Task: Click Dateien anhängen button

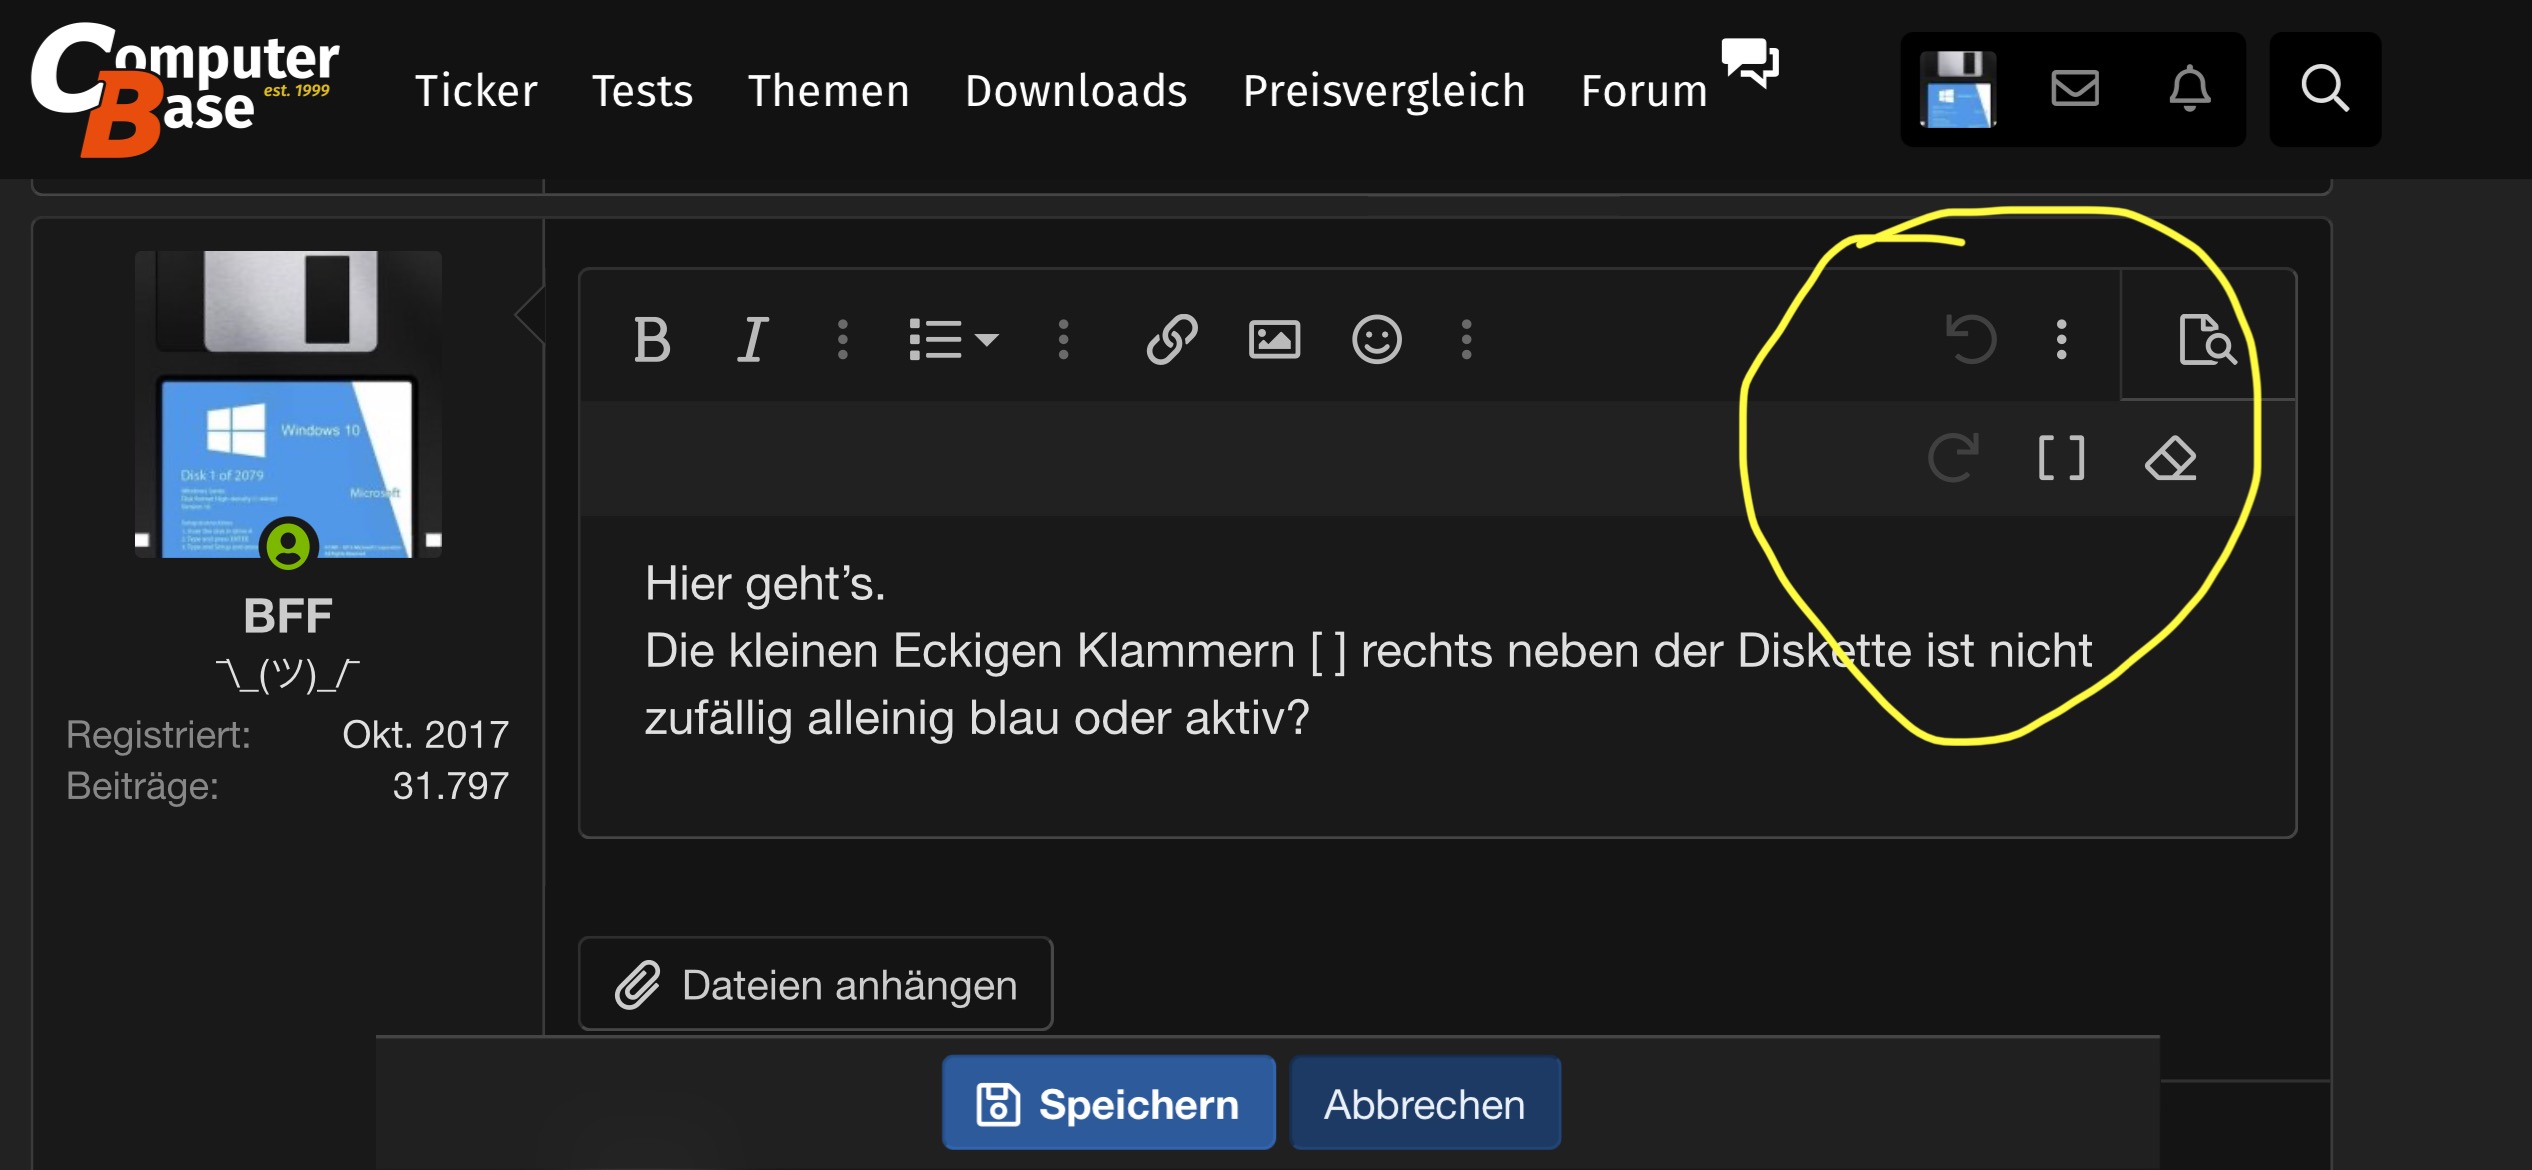Action: click(815, 985)
